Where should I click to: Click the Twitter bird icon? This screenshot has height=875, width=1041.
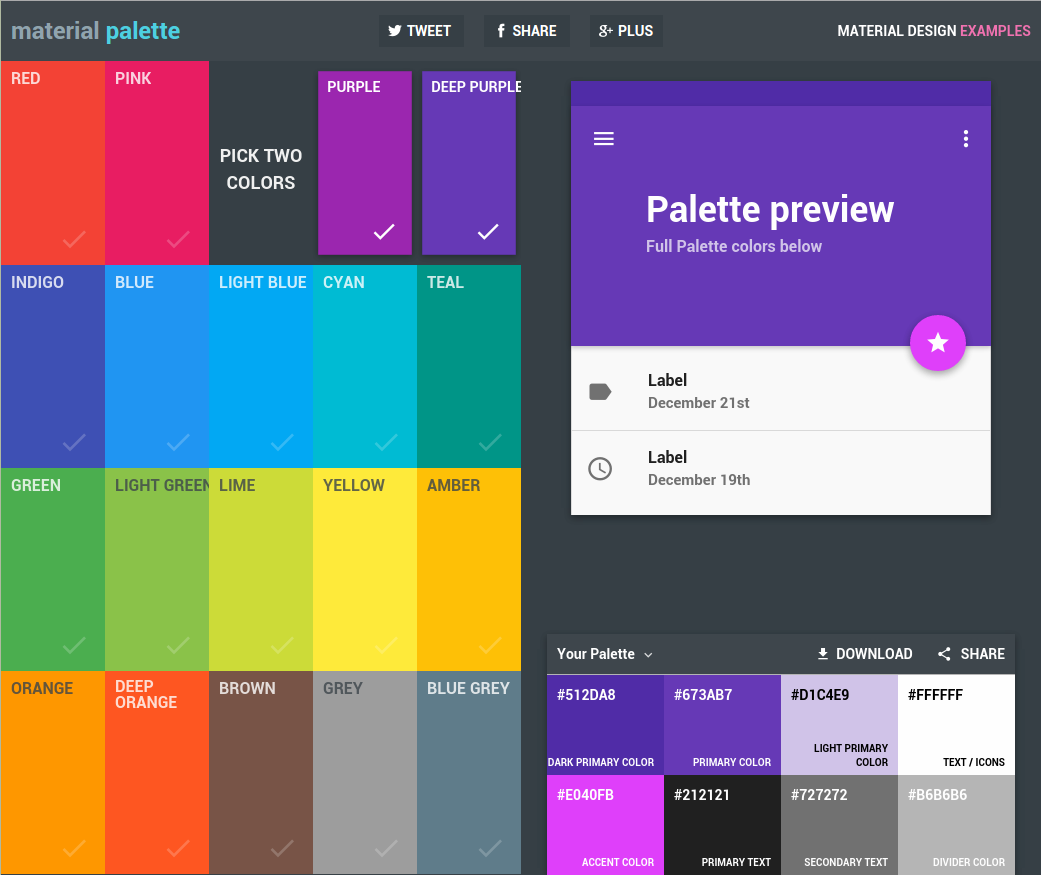tap(394, 31)
